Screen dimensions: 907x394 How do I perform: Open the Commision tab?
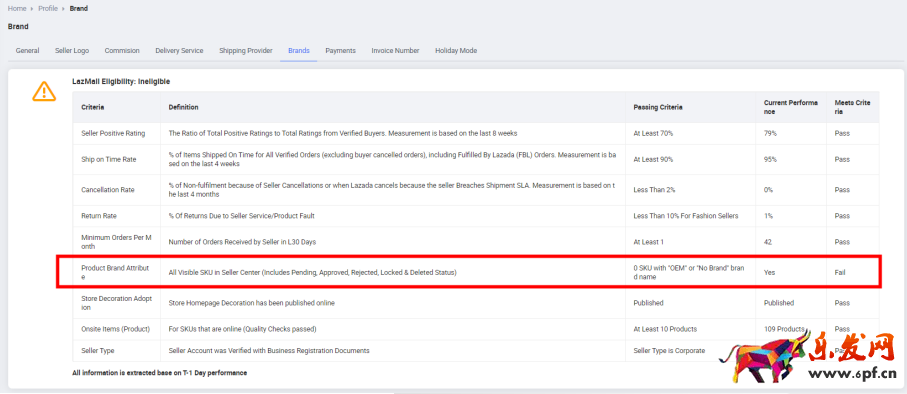click(x=122, y=51)
